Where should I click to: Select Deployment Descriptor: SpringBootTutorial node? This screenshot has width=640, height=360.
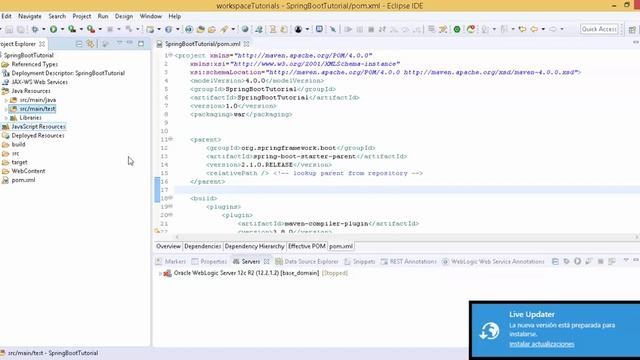pyautogui.click(x=68, y=73)
